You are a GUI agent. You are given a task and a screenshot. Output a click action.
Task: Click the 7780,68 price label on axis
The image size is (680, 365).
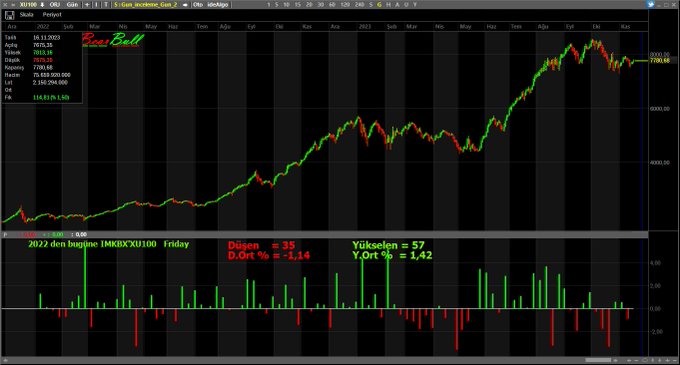pos(660,61)
